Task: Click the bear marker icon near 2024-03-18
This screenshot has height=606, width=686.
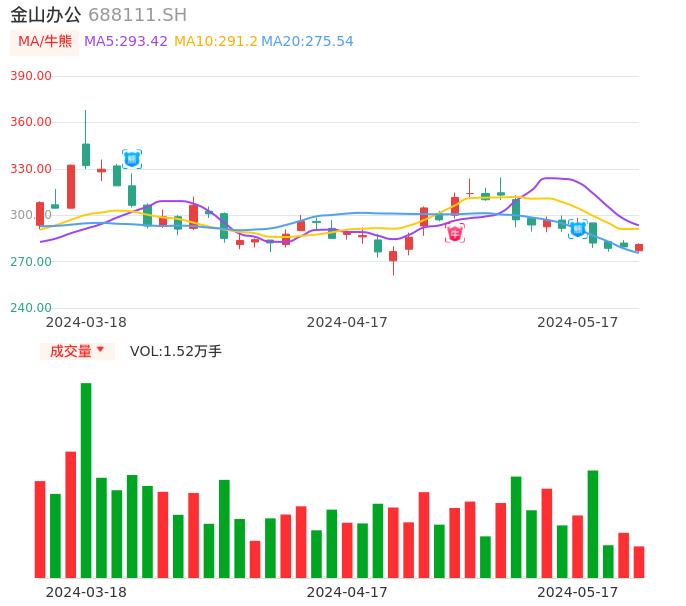Action: (x=132, y=159)
